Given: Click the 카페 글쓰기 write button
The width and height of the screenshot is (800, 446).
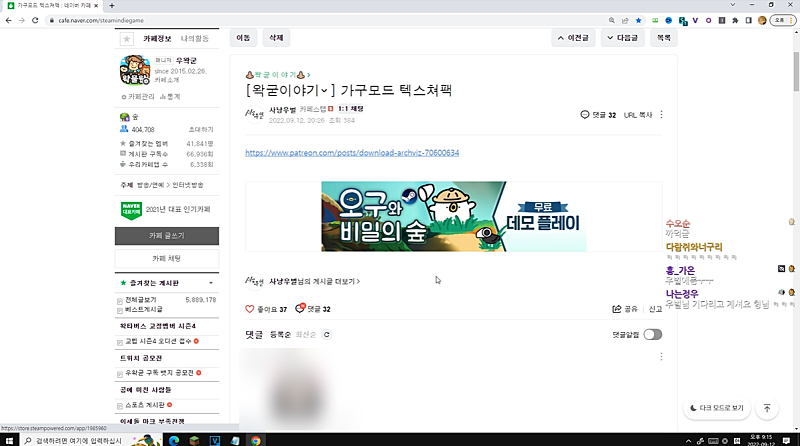Looking at the screenshot, I should tap(167, 236).
